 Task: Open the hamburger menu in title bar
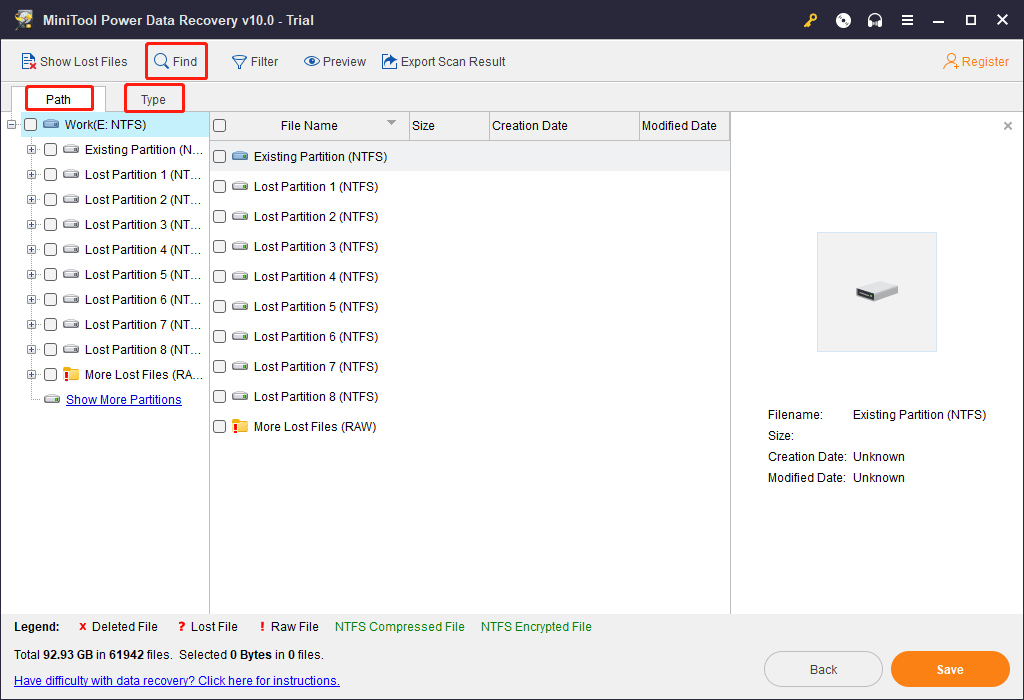click(907, 20)
